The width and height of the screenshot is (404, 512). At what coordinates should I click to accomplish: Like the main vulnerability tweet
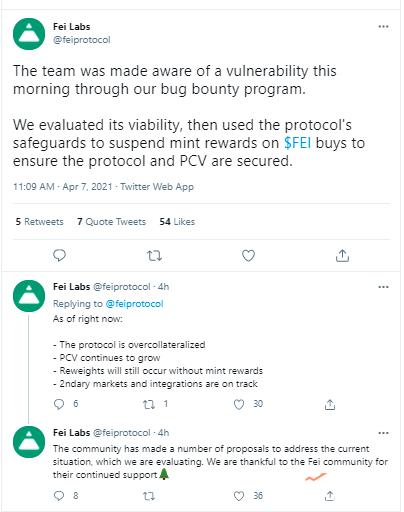[x=248, y=256]
